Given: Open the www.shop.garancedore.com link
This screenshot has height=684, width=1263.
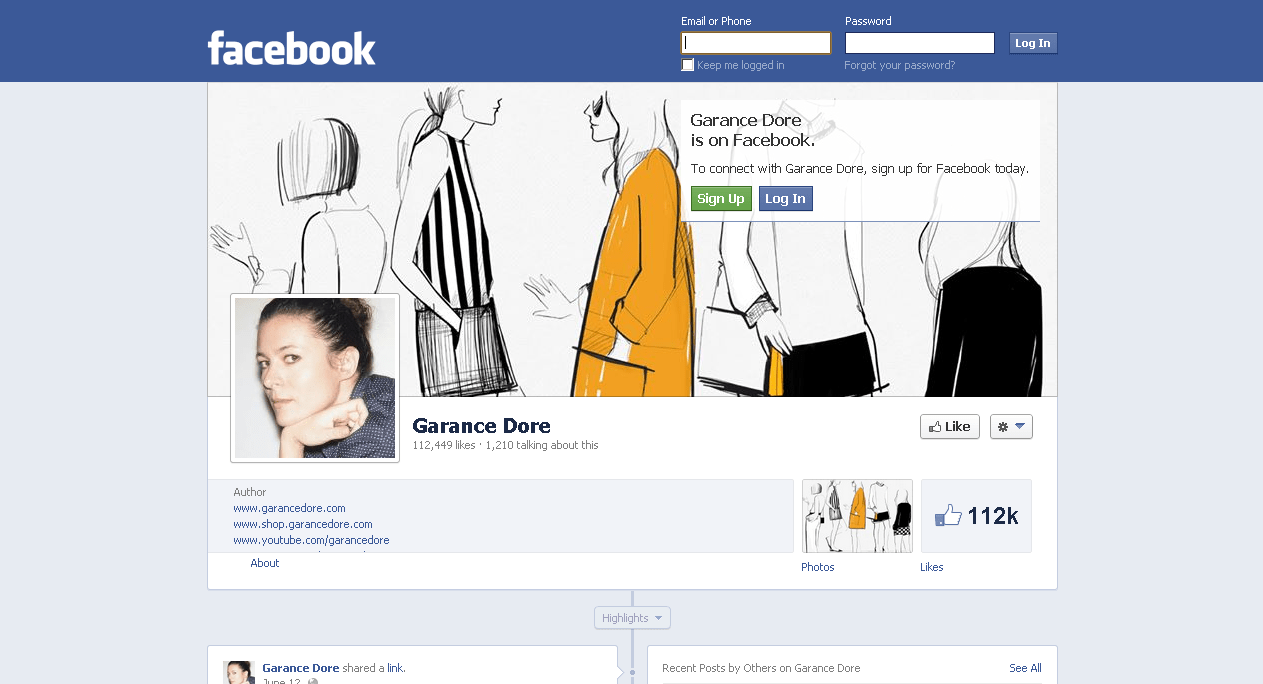Looking at the screenshot, I should click(x=302, y=524).
